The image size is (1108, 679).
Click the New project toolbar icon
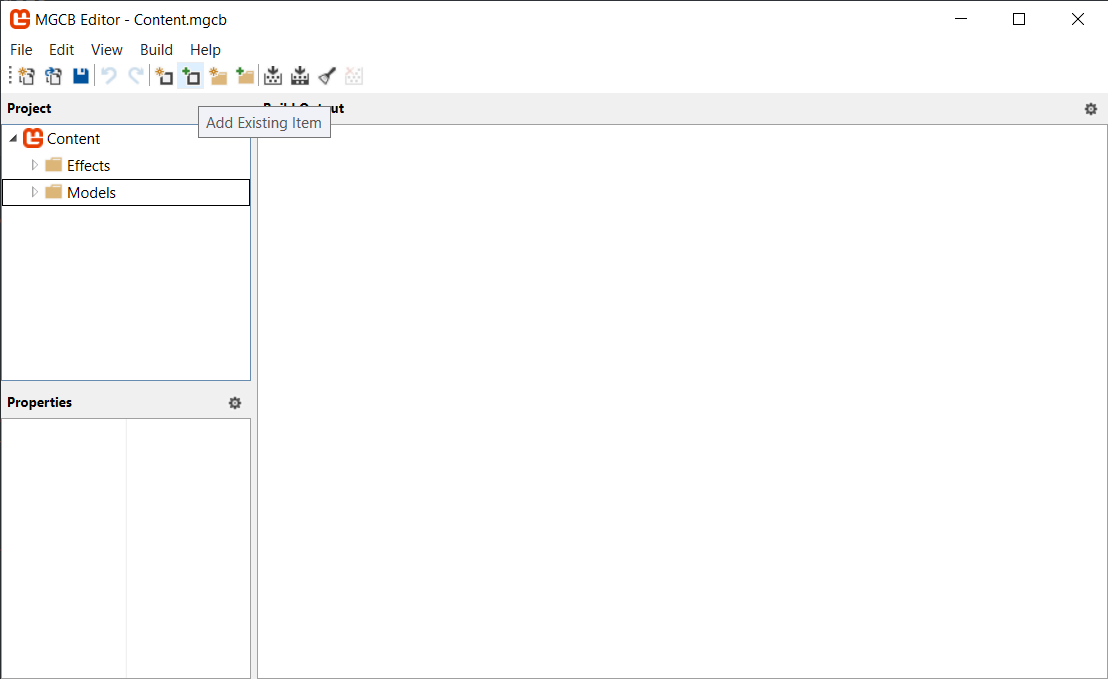click(x=27, y=76)
